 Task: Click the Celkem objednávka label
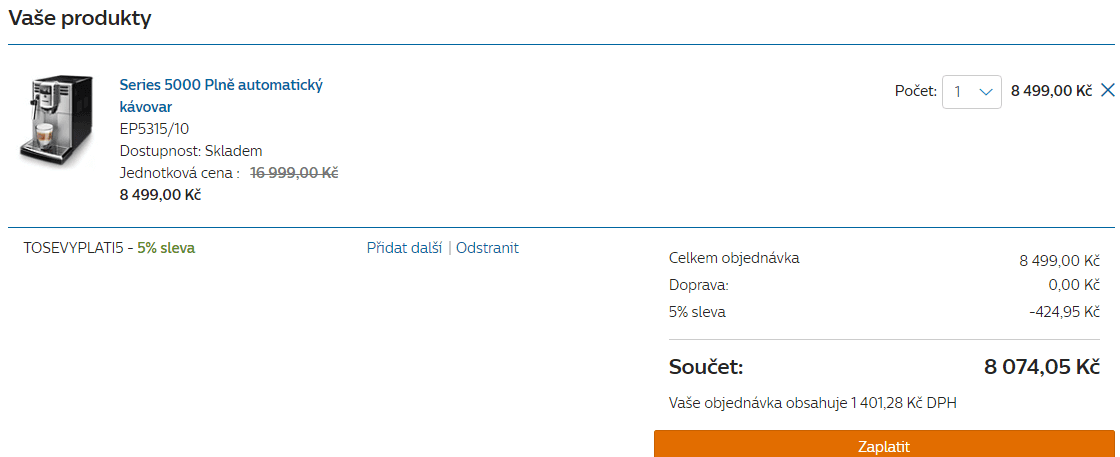pyautogui.click(x=734, y=258)
